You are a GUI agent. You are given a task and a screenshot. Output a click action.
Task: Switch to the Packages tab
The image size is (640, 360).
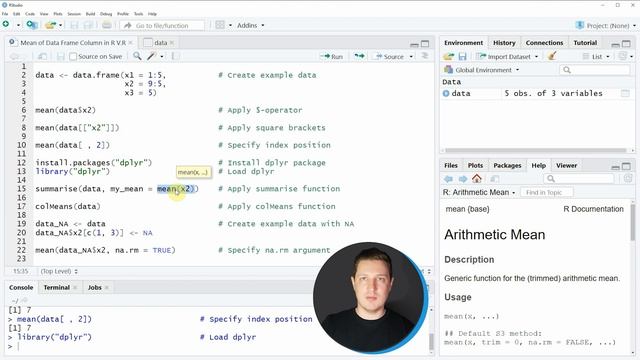(x=507, y=165)
